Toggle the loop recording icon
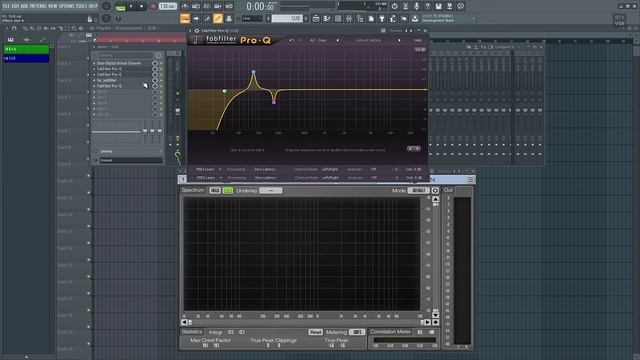The image size is (640, 360). click(x=229, y=7)
